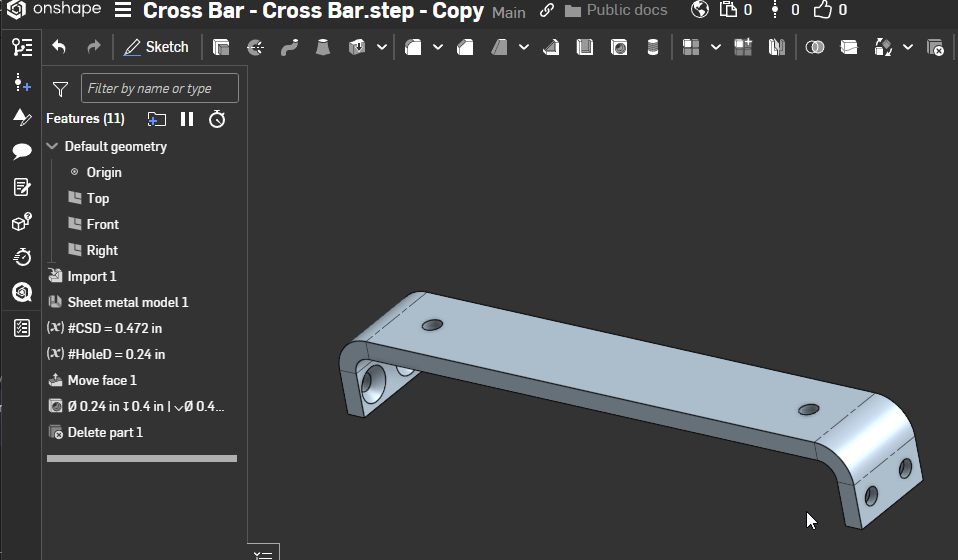
Task: Select the Chamfer tool
Action: tap(465, 47)
